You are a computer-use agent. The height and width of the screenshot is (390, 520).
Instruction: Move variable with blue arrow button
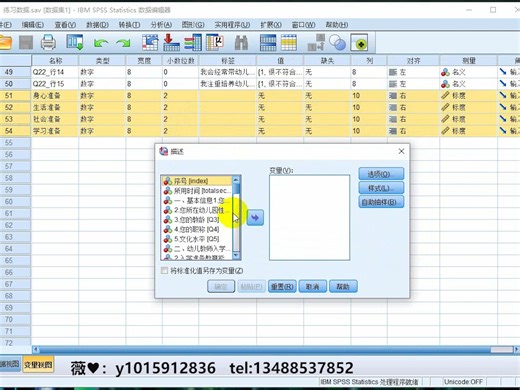tap(255, 218)
